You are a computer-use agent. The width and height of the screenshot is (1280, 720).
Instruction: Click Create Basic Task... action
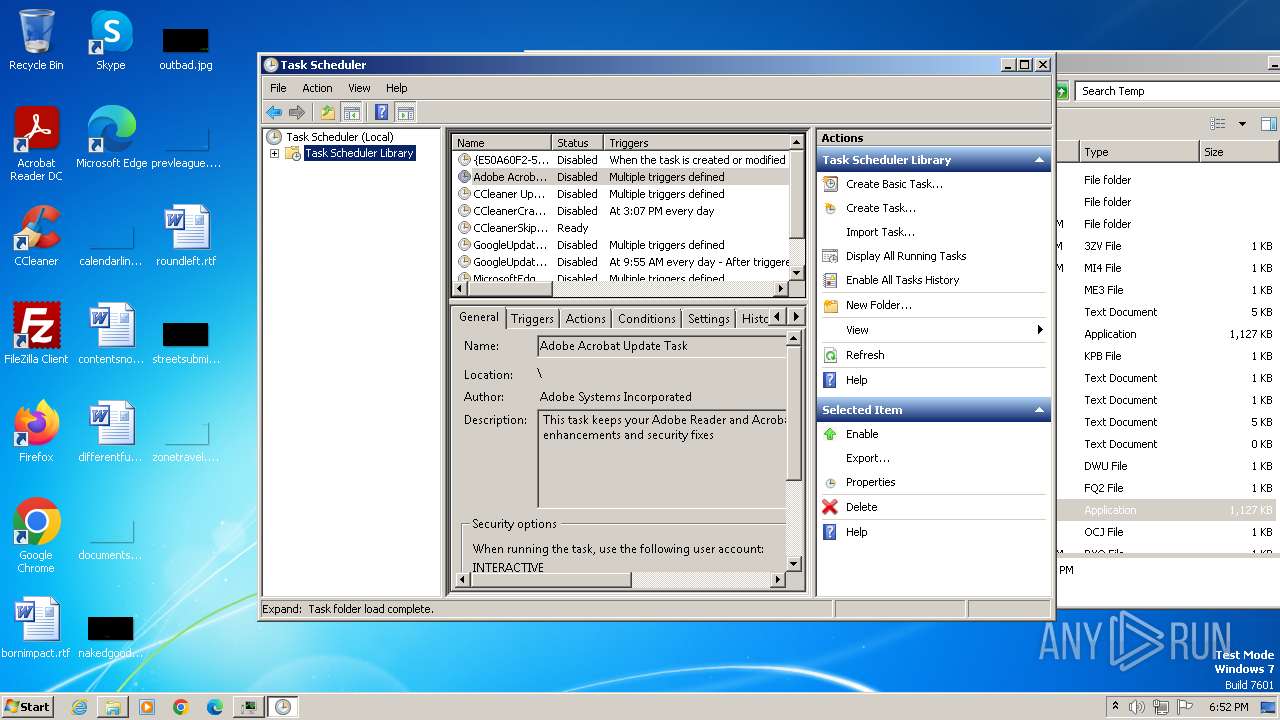[x=894, y=184]
